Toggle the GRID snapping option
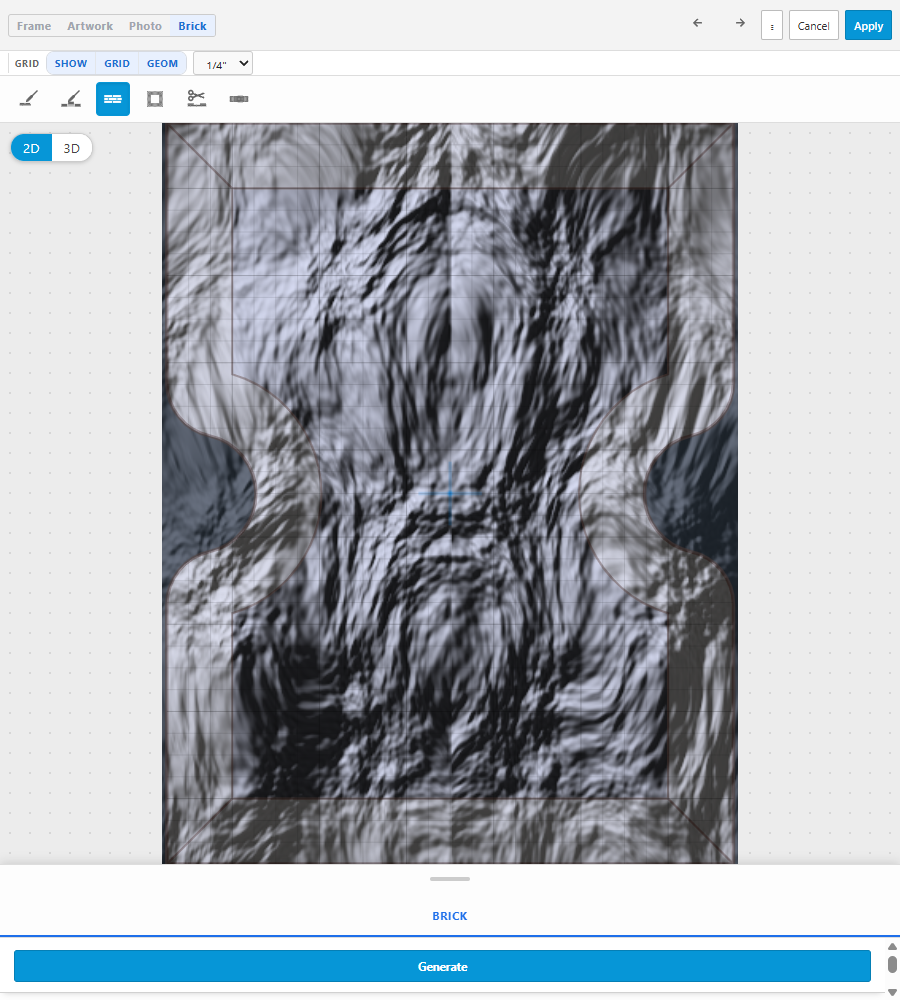 tap(117, 63)
